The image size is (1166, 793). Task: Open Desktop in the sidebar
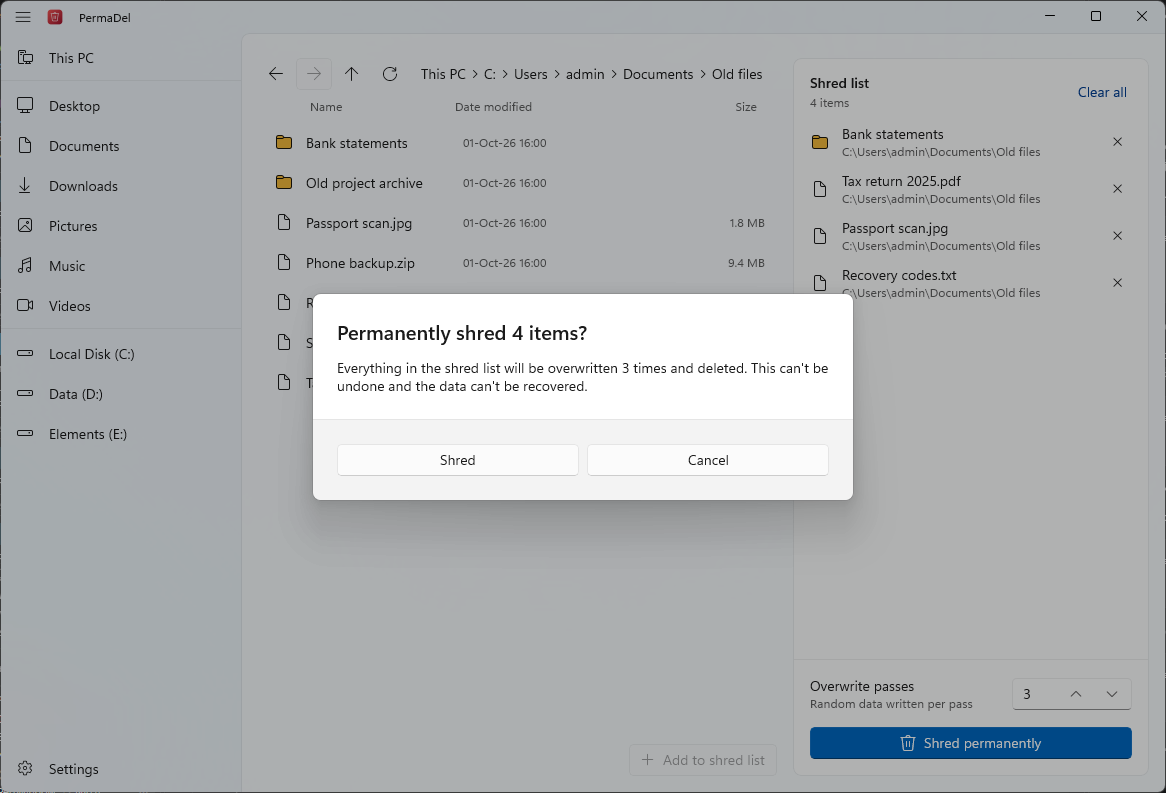click(x=120, y=106)
